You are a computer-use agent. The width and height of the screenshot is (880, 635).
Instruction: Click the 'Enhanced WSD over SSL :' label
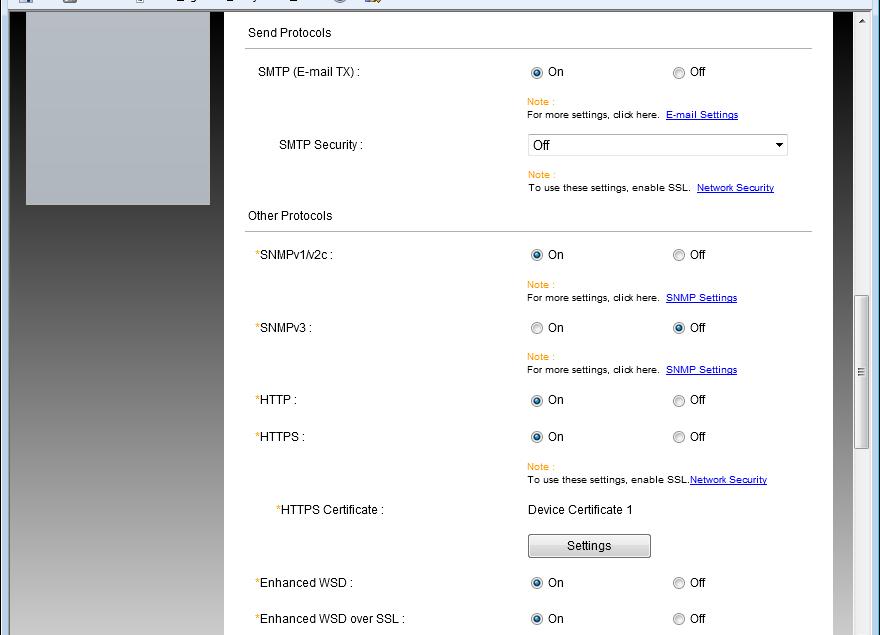tap(330, 619)
